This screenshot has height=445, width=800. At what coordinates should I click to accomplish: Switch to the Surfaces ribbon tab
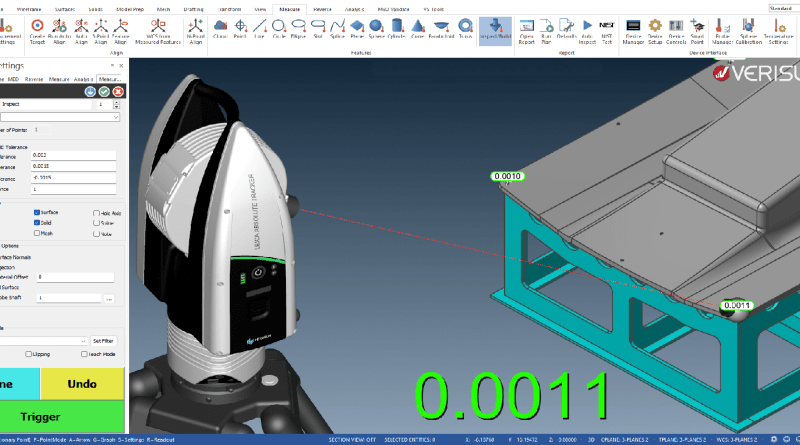click(x=65, y=9)
